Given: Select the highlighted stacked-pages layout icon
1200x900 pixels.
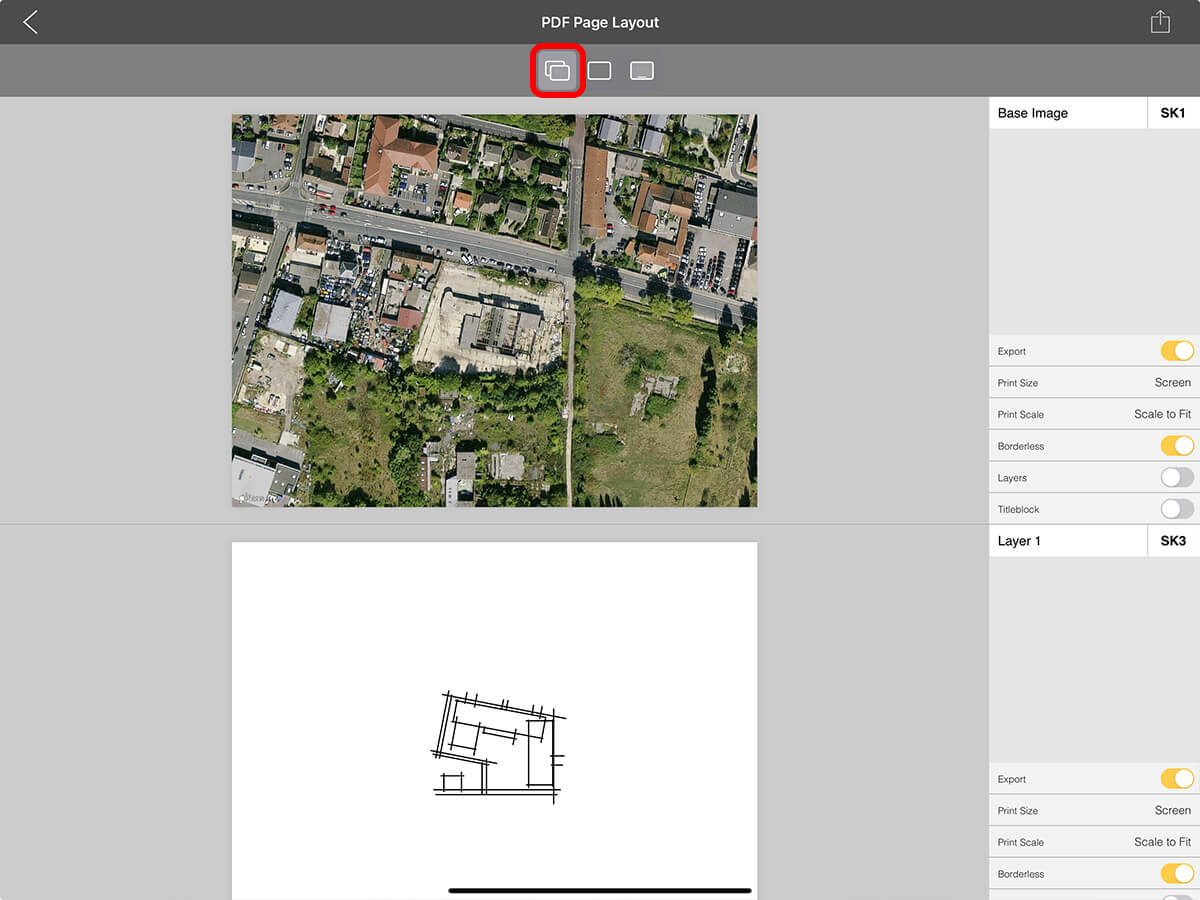Looking at the screenshot, I should tap(557, 71).
